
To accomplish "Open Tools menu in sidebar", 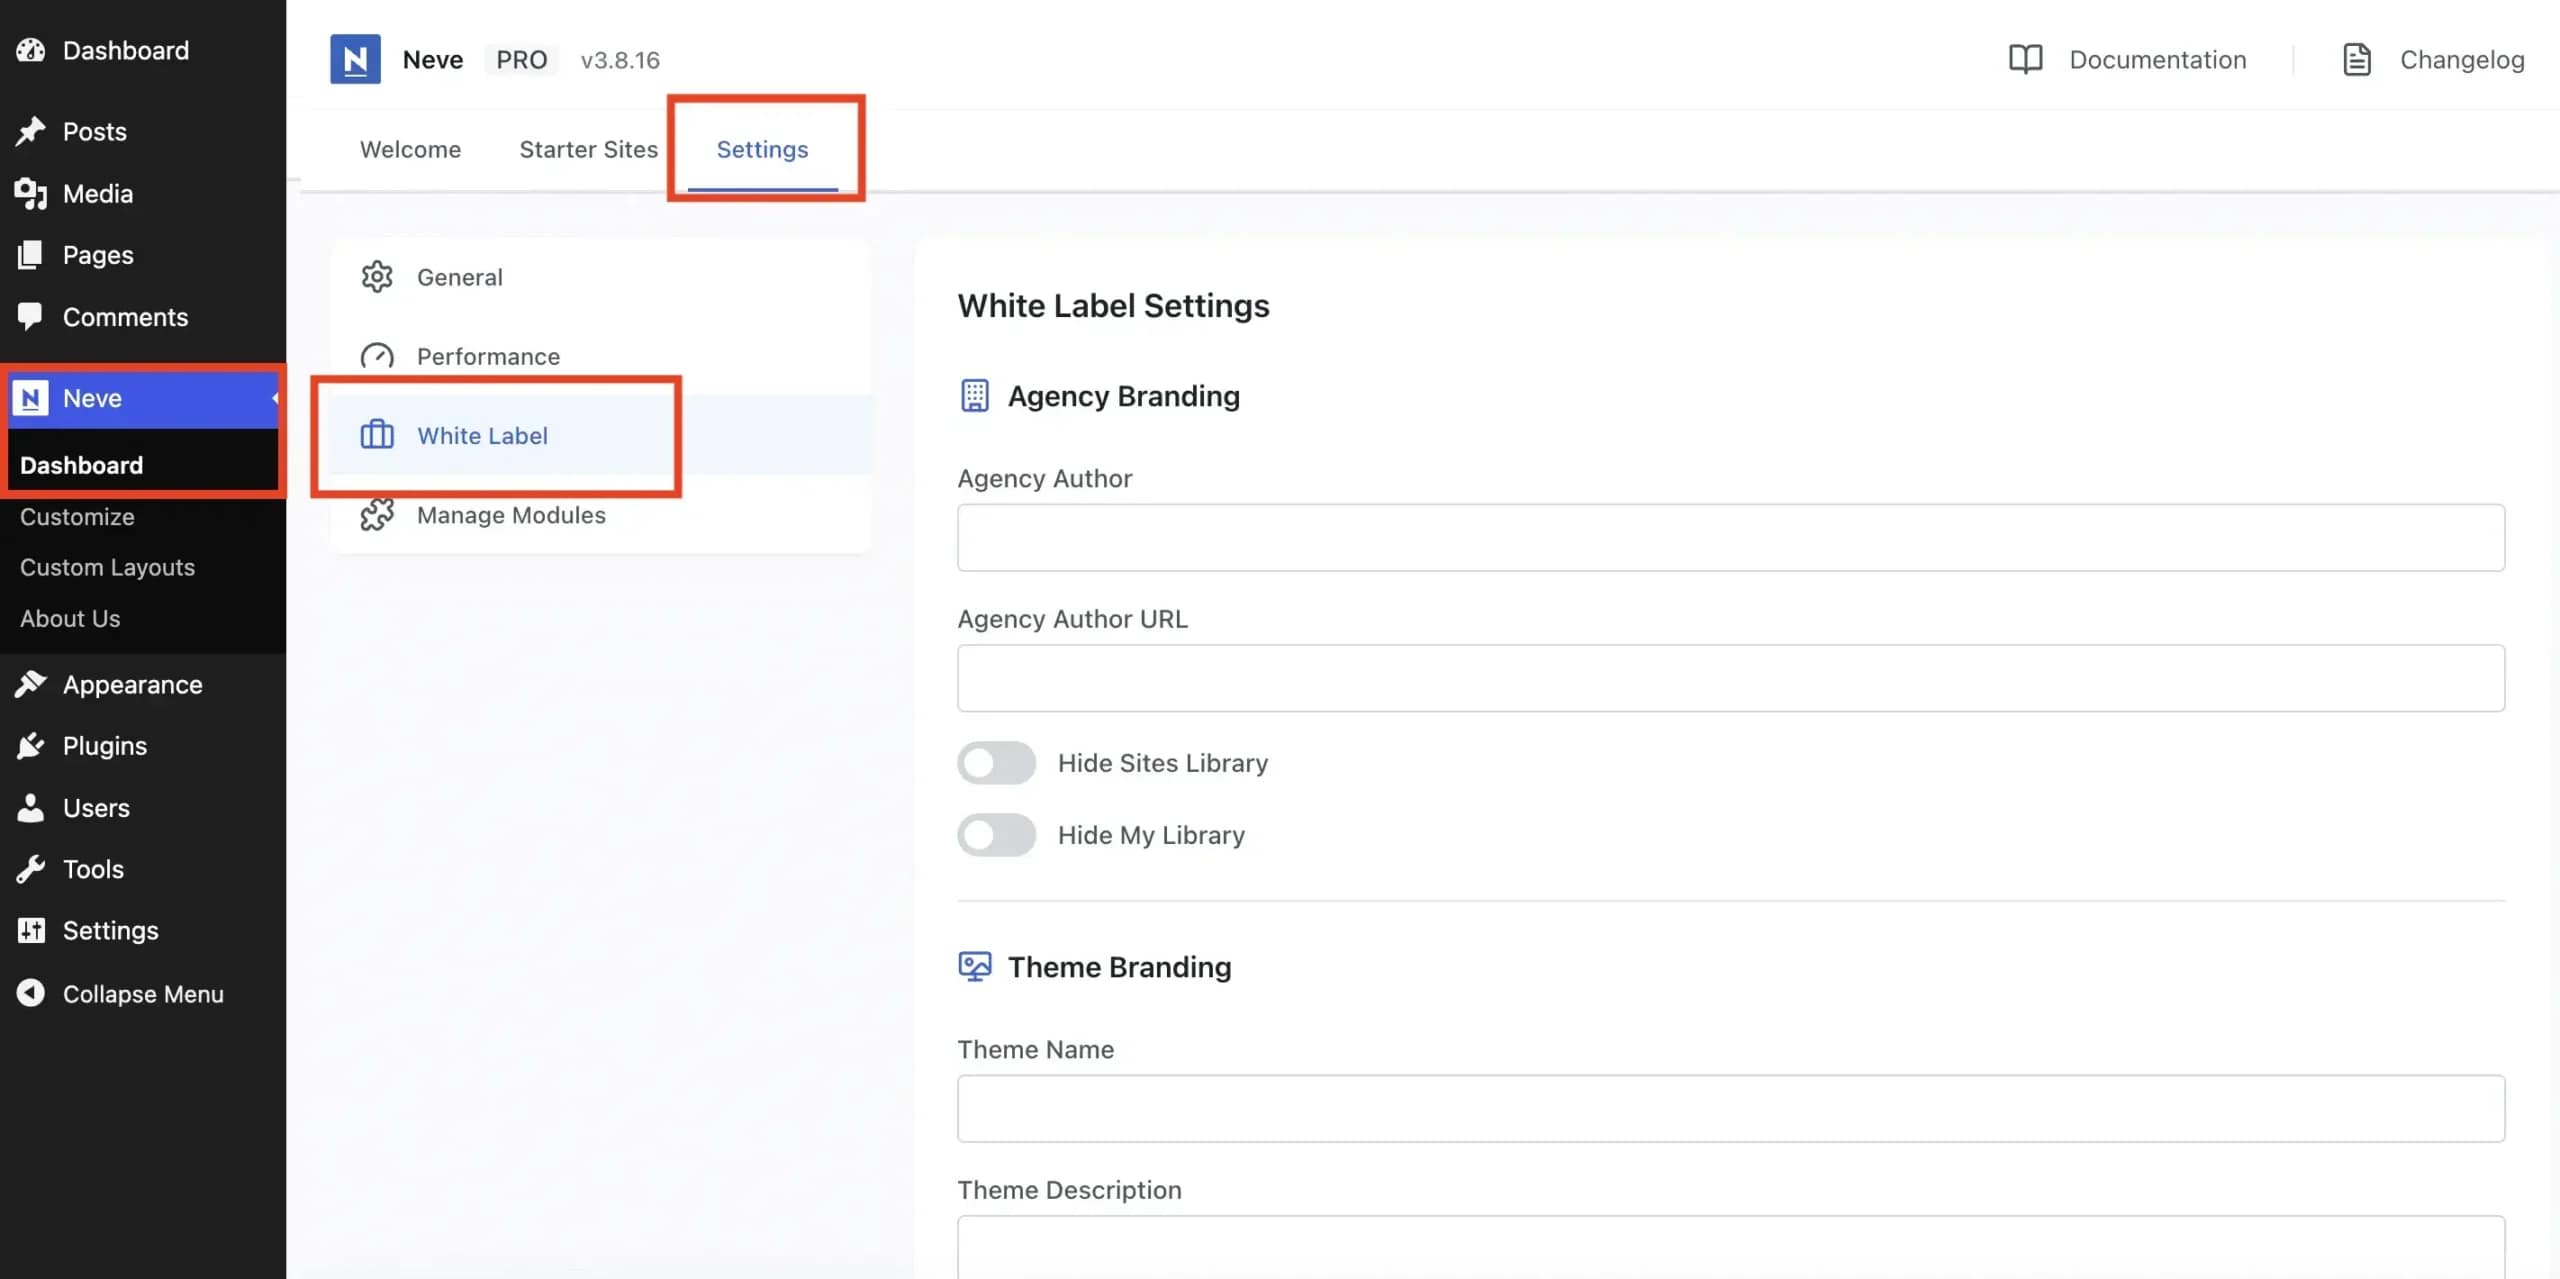I will click(143, 869).
